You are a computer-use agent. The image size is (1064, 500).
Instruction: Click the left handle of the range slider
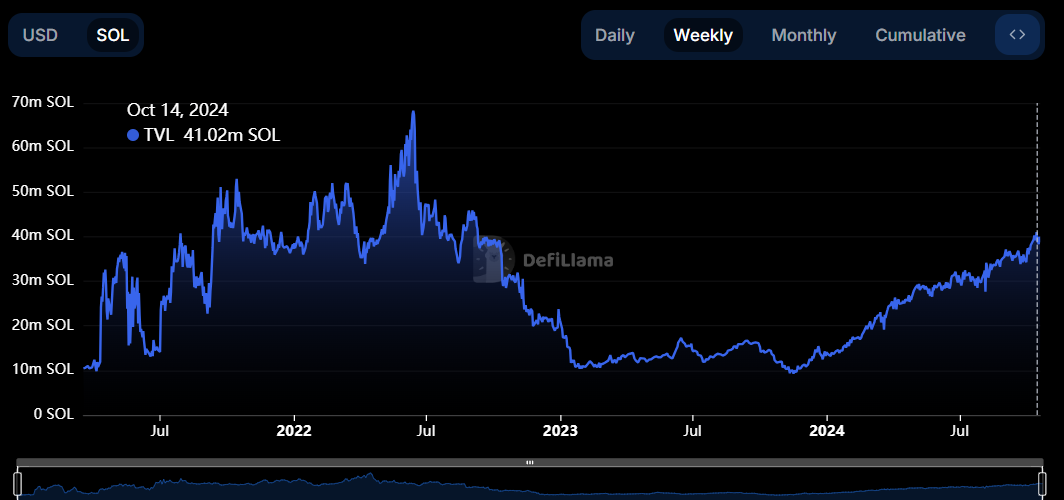[17, 483]
